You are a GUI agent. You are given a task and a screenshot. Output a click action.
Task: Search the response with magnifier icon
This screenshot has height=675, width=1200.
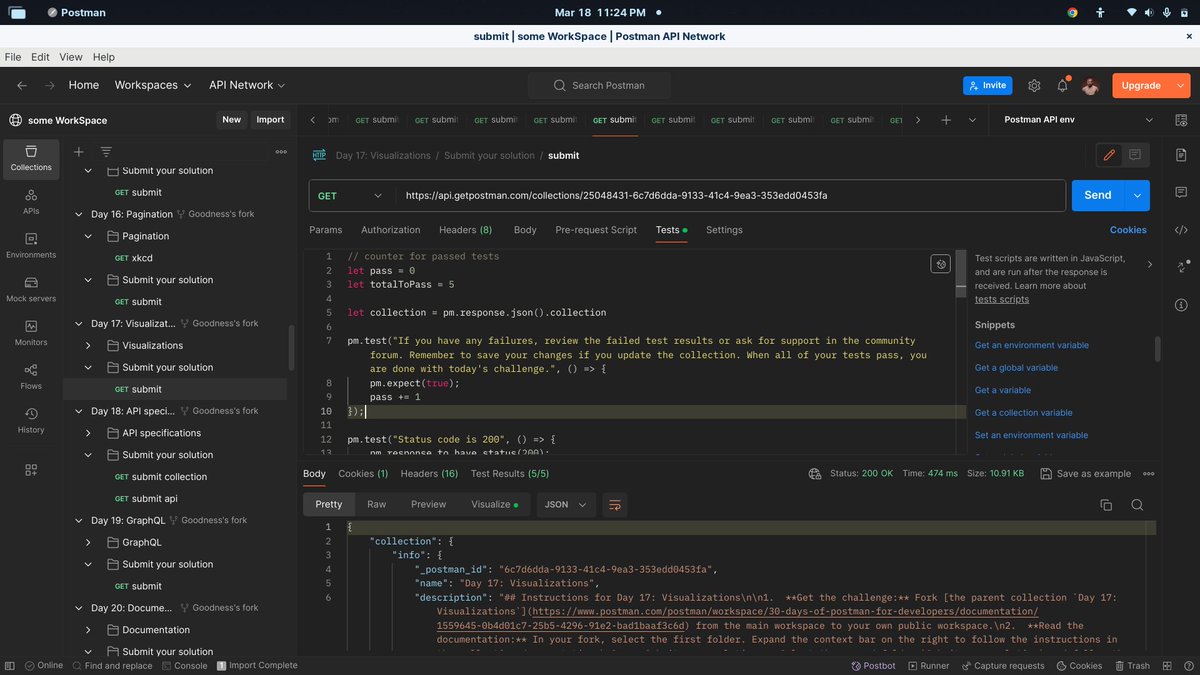pyautogui.click(x=1137, y=505)
